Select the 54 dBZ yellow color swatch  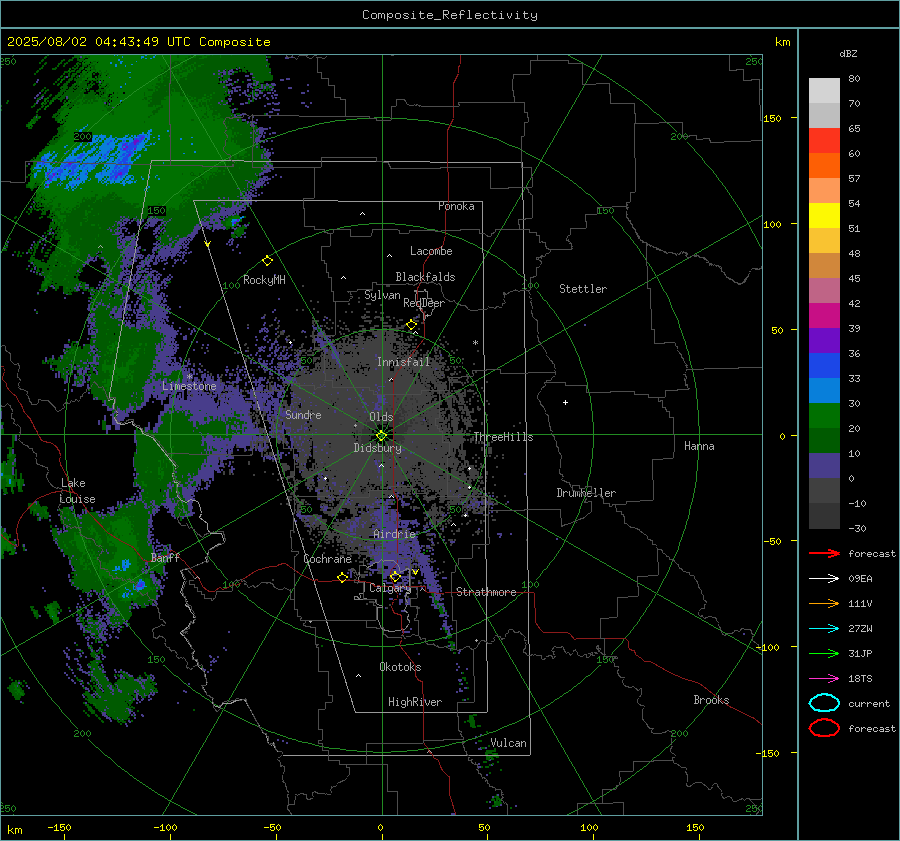click(824, 216)
